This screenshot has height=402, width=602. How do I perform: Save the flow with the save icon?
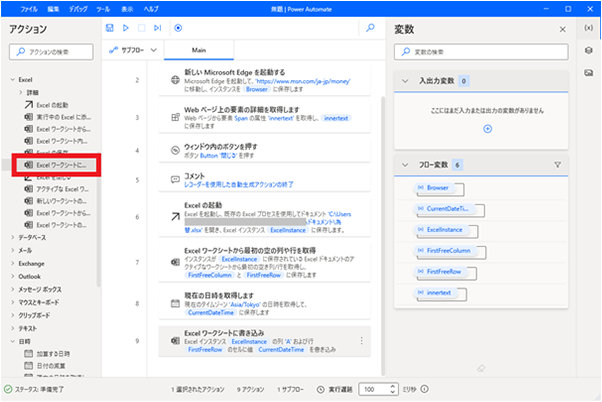pos(109,28)
